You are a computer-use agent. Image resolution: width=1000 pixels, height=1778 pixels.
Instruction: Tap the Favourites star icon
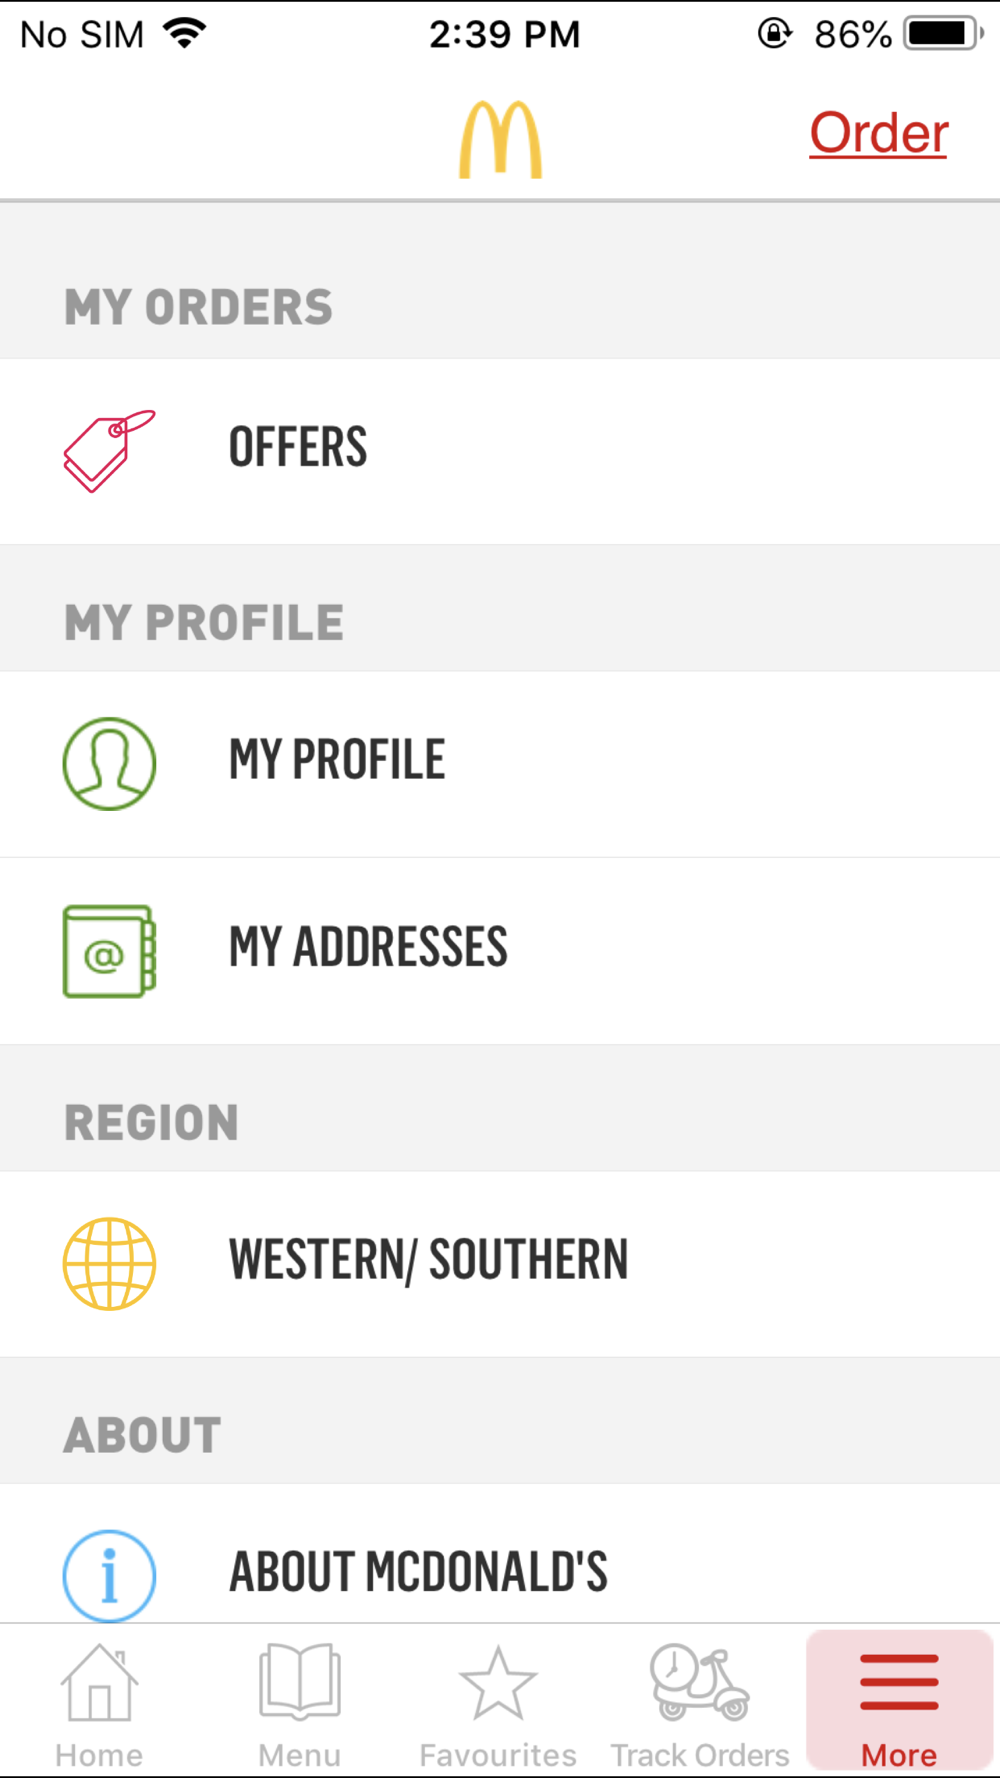[498, 1683]
